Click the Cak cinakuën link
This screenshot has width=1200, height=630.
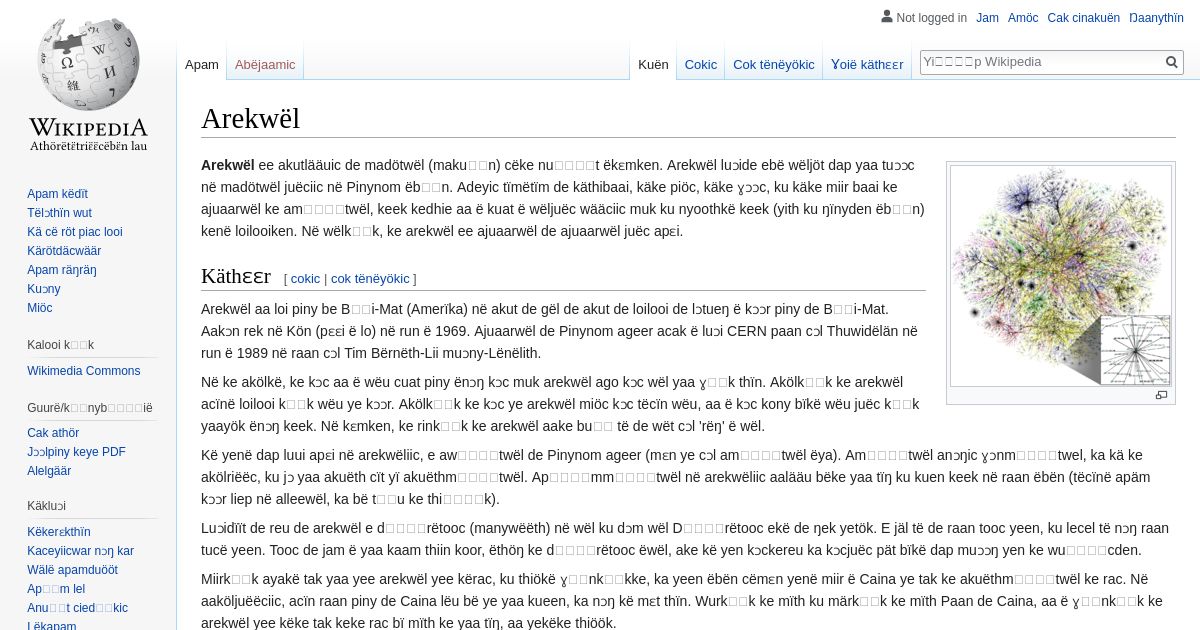1084,18
